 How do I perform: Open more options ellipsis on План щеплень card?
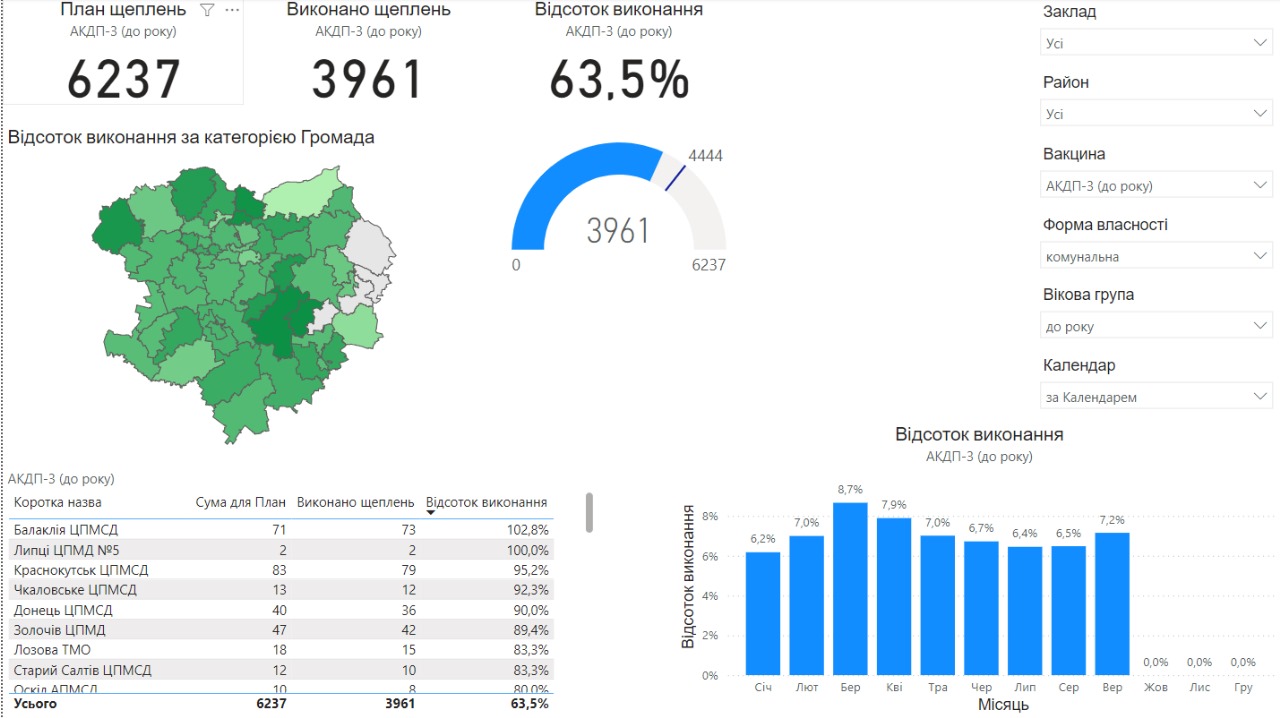(232, 10)
